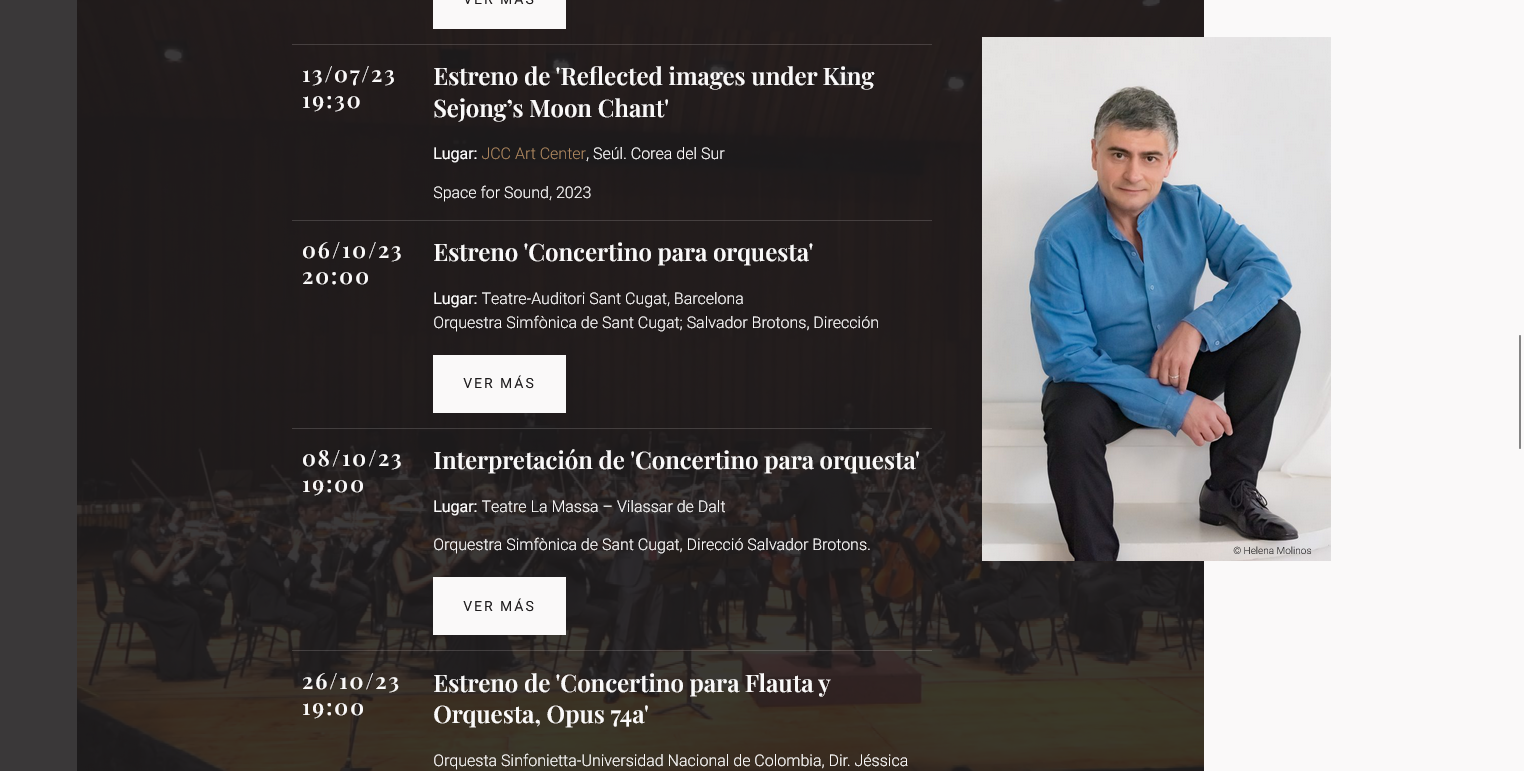Click the 'Space for Sound, 2023' text

tap(512, 193)
